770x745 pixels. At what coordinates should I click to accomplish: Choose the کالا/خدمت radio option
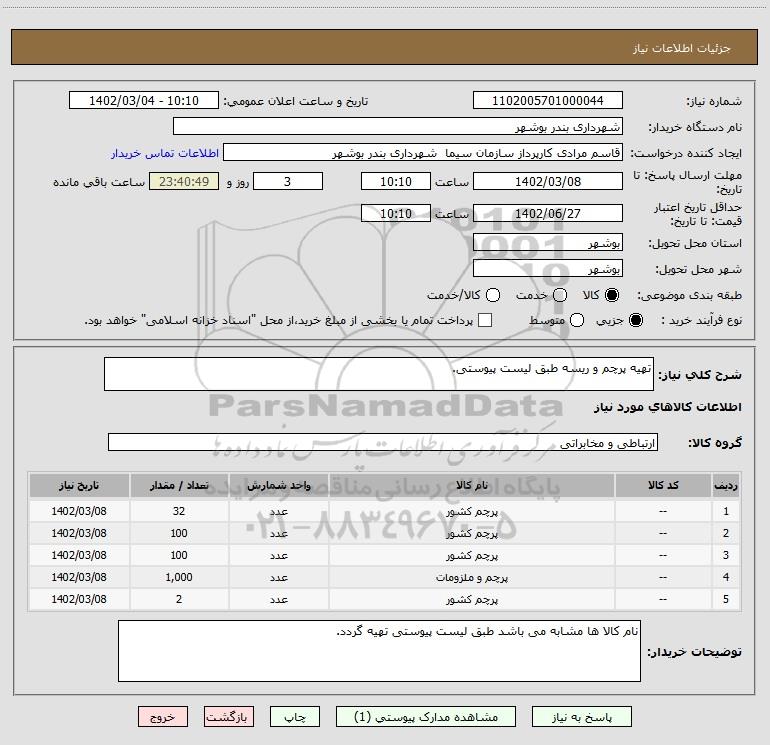coord(492,295)
